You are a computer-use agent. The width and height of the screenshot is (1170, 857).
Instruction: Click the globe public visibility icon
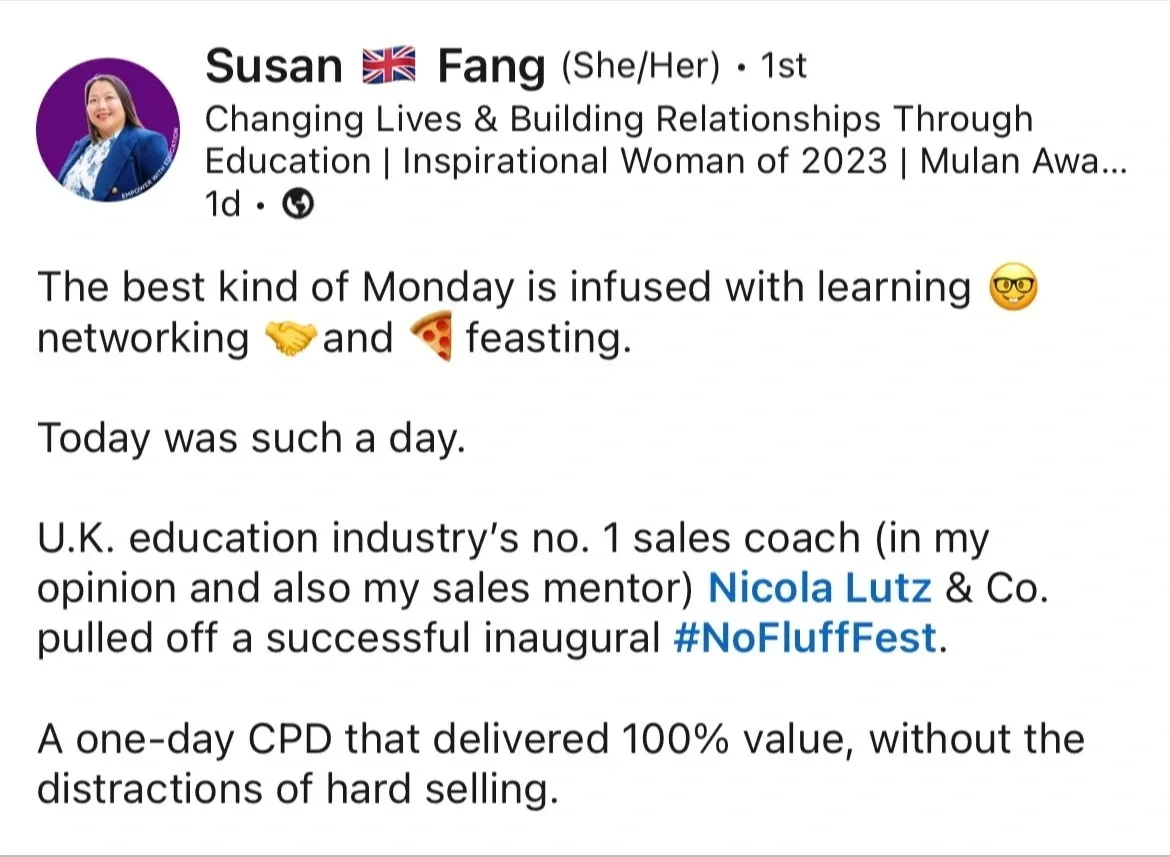(299, 204)
